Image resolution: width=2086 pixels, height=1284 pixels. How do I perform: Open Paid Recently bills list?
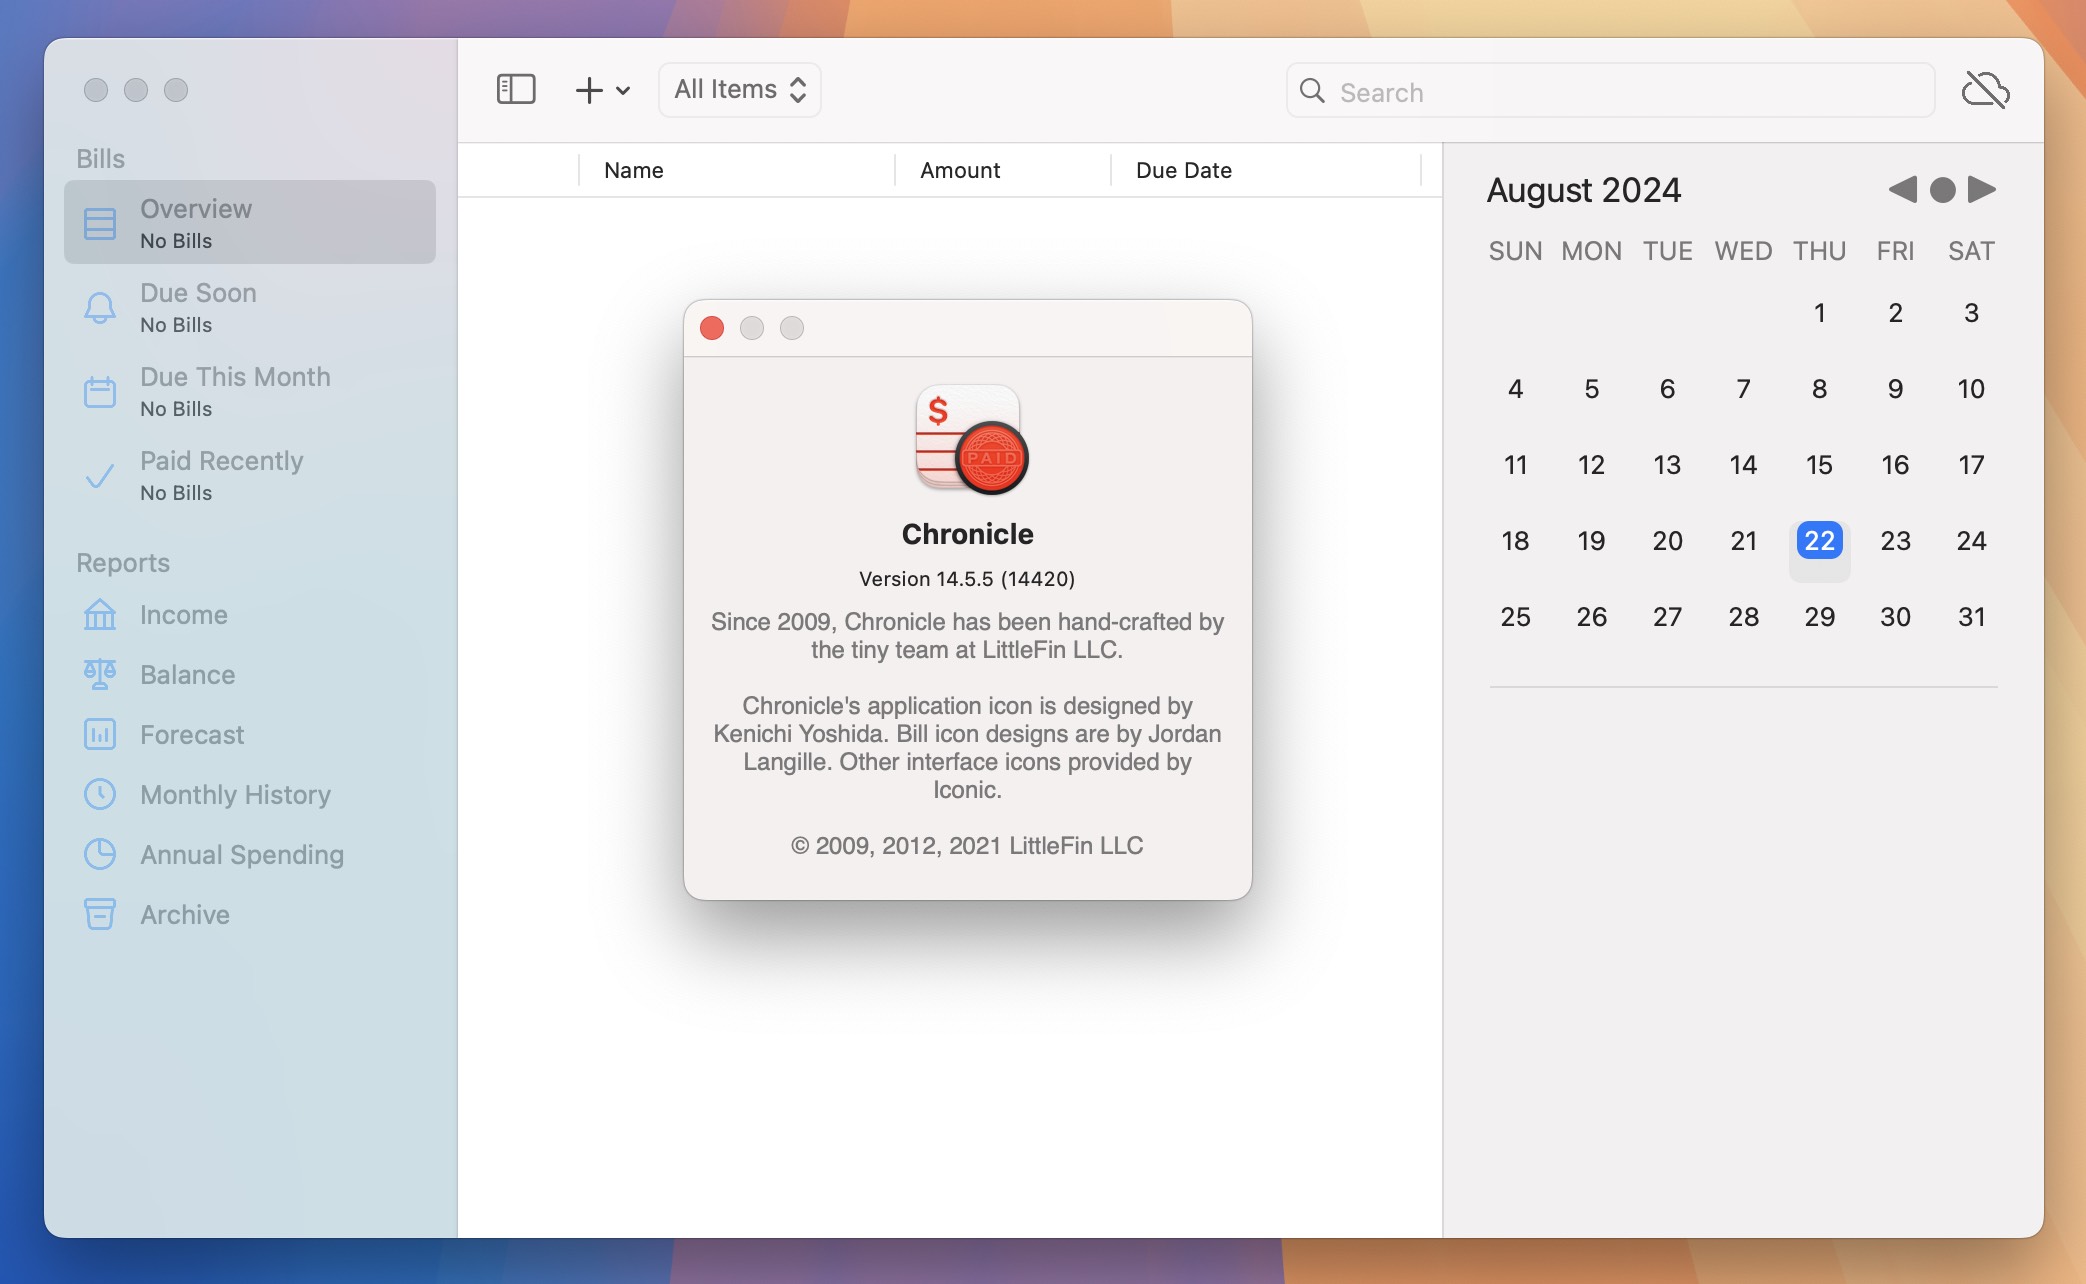250,475
